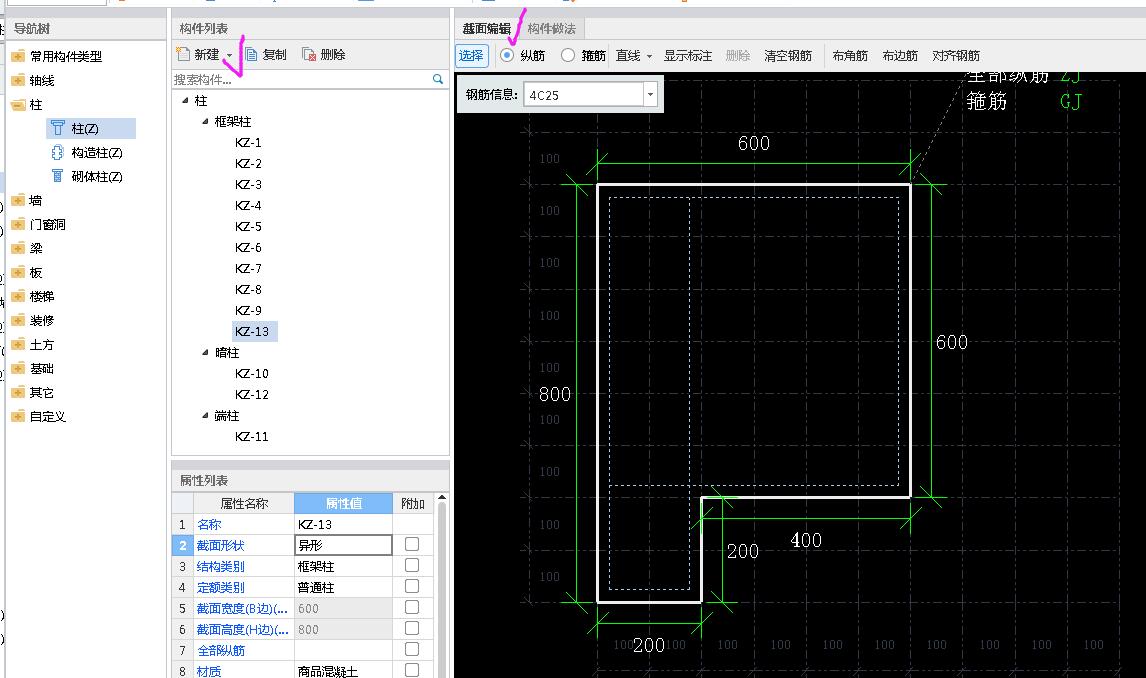
Task: Click the 名称 value cell KZ-13
Action: (344, 524)
